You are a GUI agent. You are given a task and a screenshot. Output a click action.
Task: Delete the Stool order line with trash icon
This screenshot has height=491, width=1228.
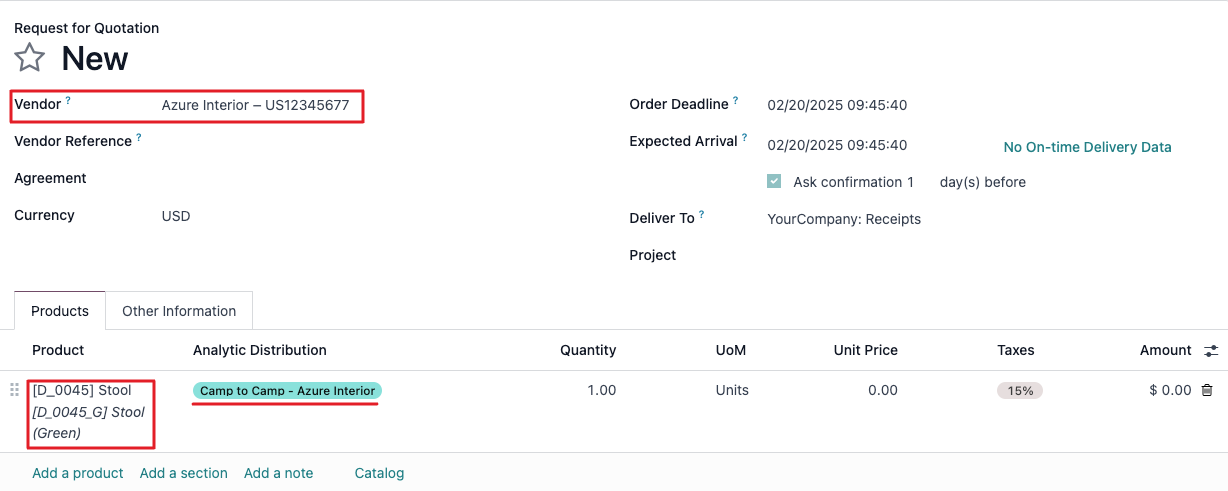(1207, 391)
